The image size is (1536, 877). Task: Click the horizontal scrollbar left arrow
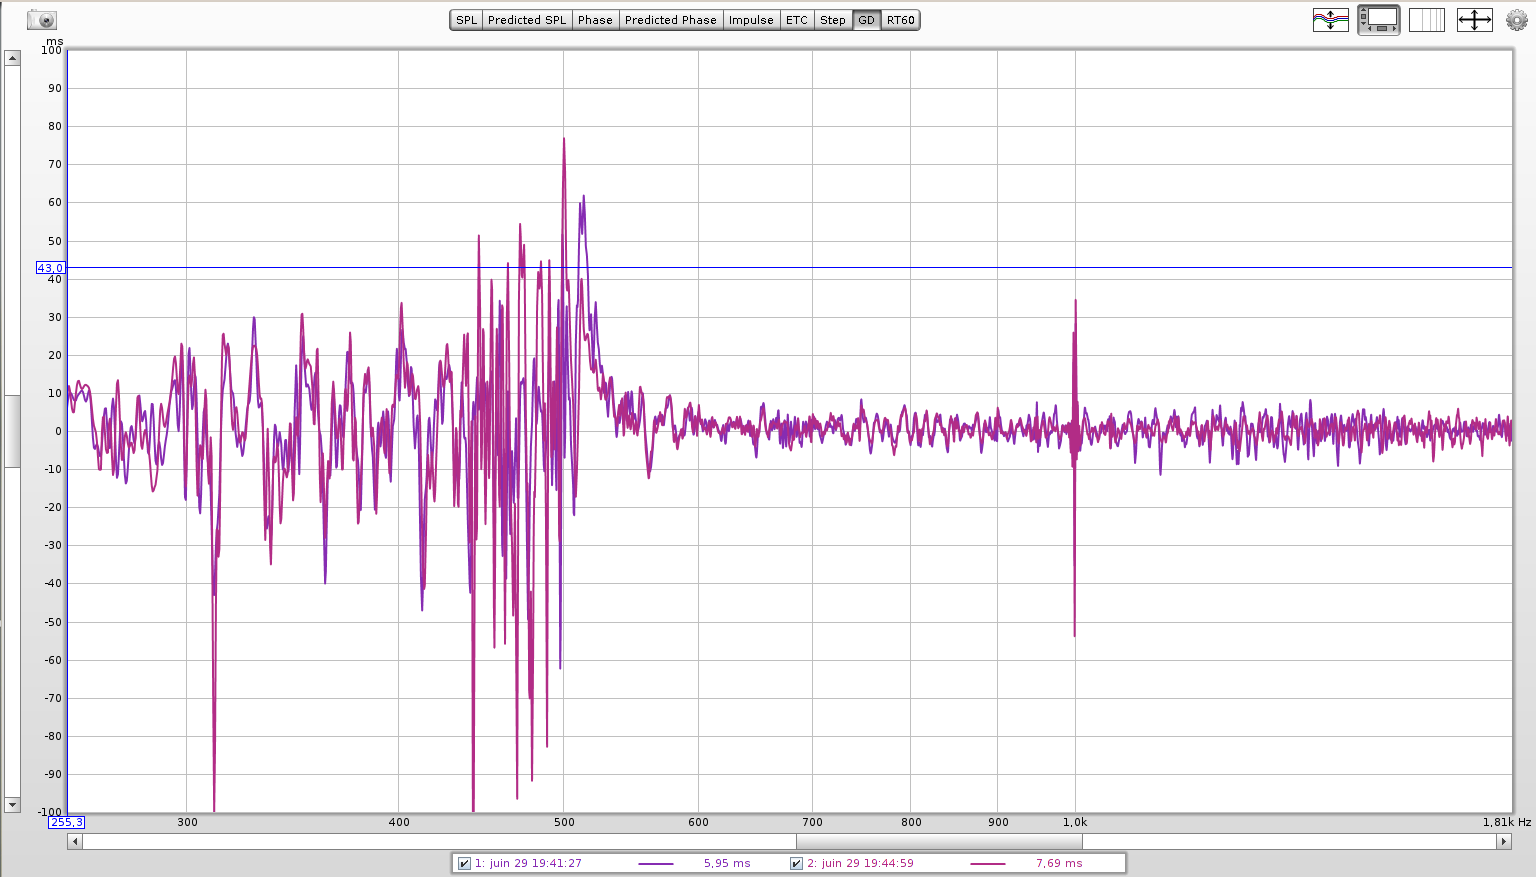(75, 842)
